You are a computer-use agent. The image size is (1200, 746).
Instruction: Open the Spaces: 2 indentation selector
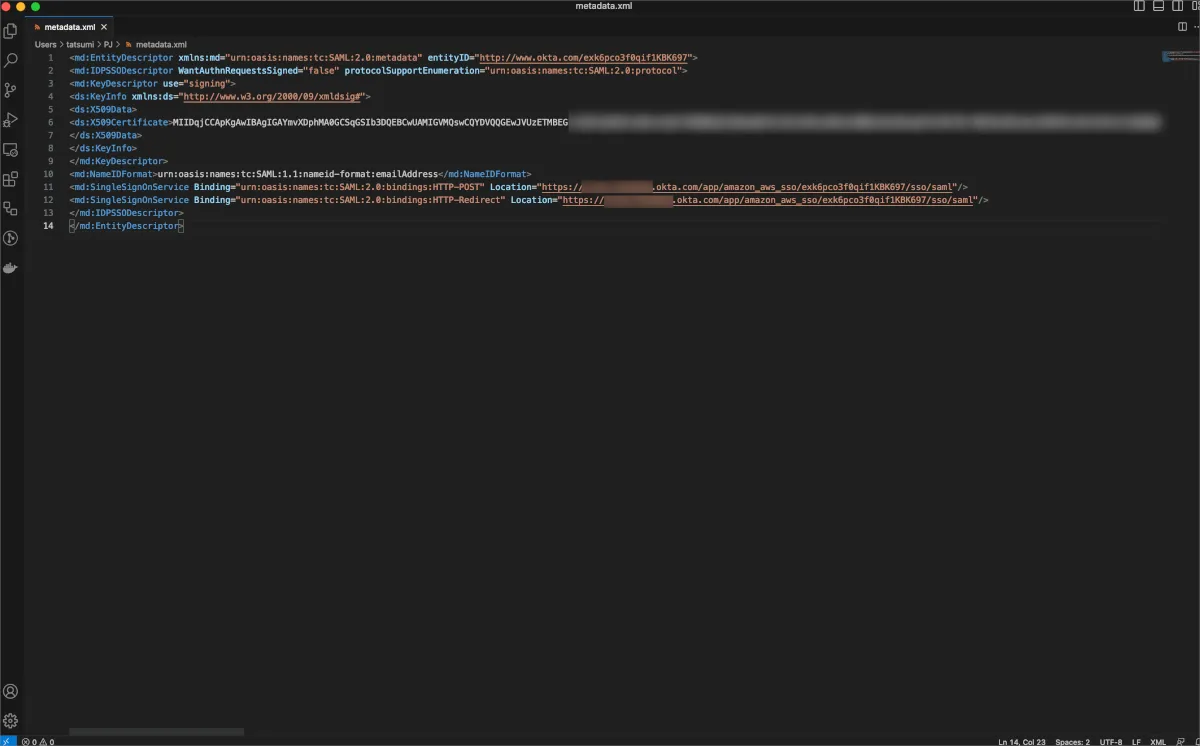tap(1072, 741)
